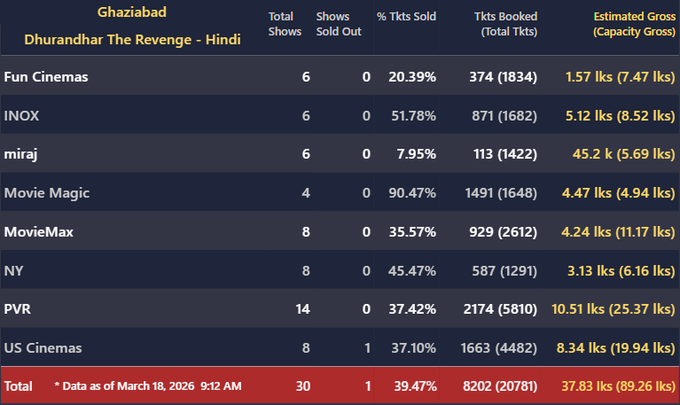Screen dimensions: 680x405
Task: Click miraj gross 45.2 k (5.69 lks)
Action: pyautogui.click(x=624, y=154)
